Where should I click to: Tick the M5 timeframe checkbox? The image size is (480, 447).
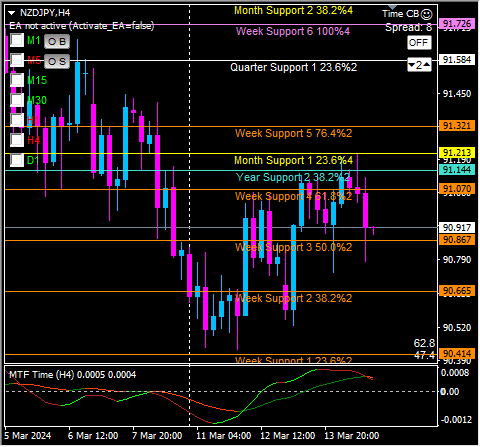[x=17, y=60]
